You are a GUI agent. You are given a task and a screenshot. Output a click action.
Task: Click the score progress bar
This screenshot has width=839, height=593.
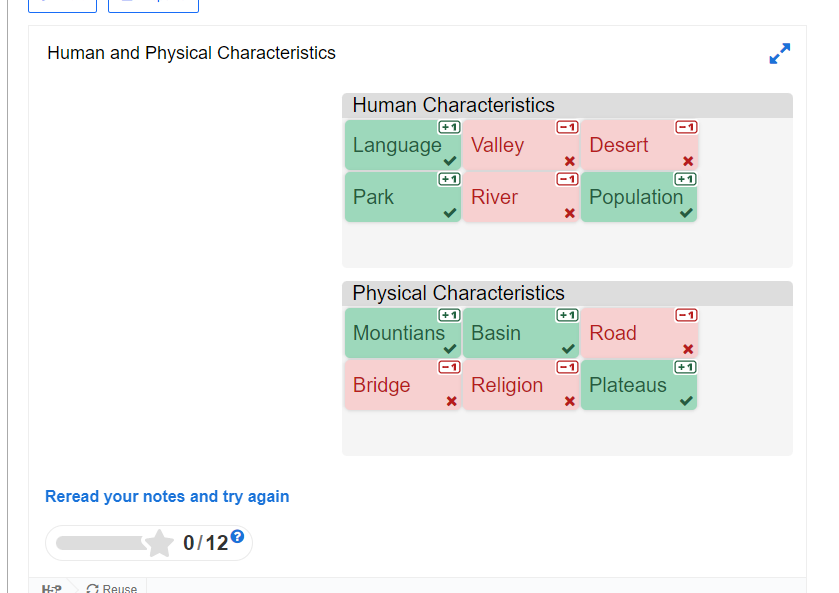click(x=101, y=543)
